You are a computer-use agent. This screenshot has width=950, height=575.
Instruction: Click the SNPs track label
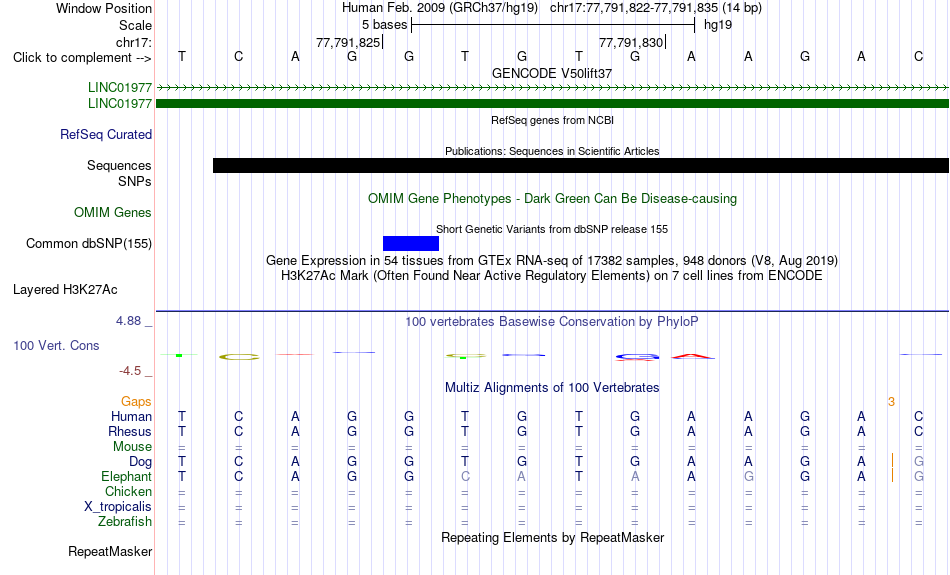tap(135, 181)
